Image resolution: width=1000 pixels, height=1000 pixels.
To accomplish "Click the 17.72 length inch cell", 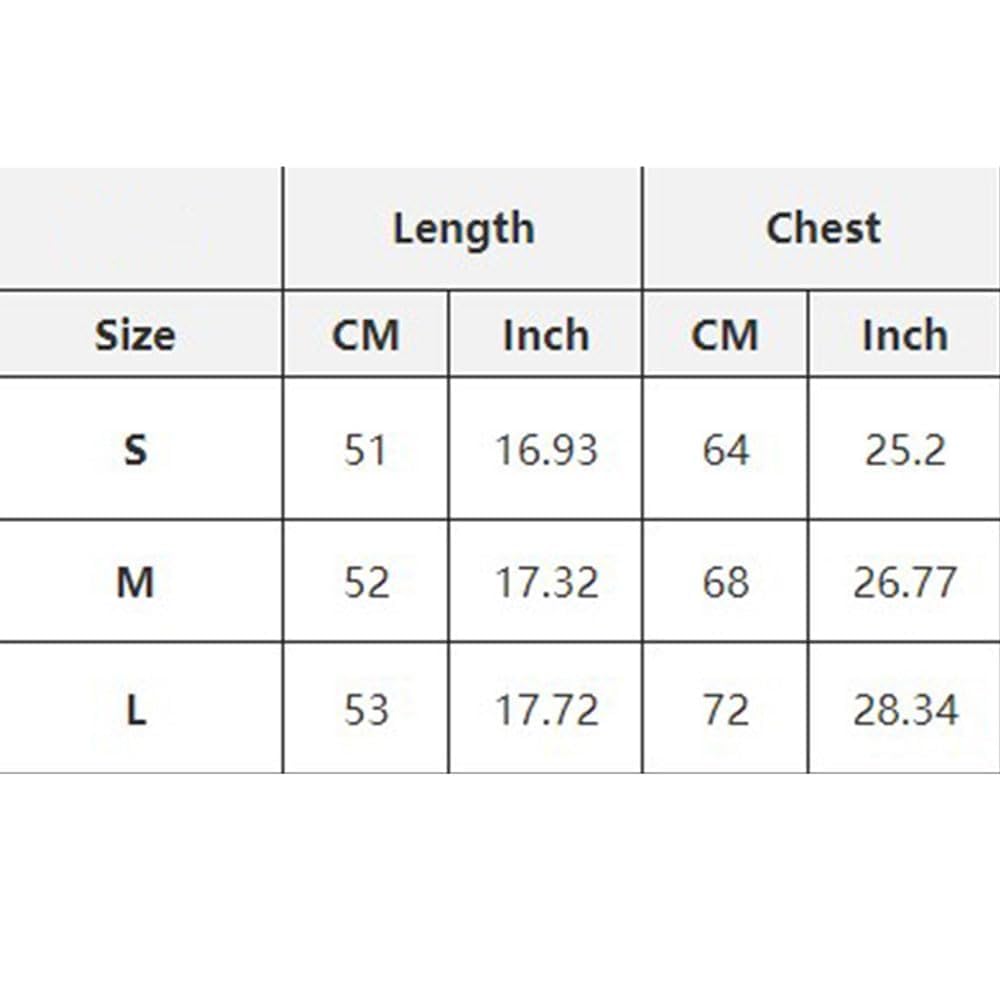I will pos(546,709).
